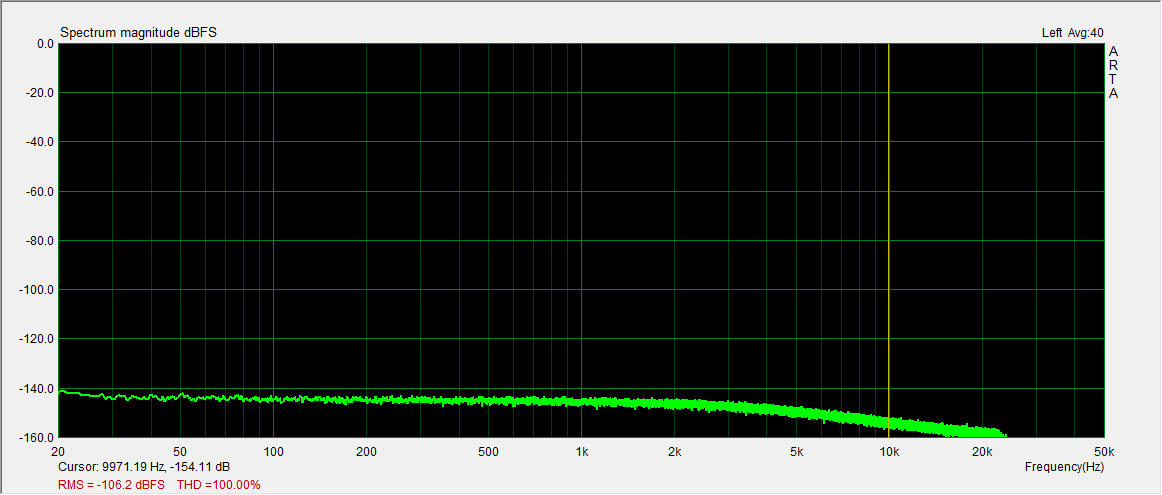Click the -60.0 magnitude axis label
The width and height of the screenshot is (1162, 495).
(x=40, y=191)
